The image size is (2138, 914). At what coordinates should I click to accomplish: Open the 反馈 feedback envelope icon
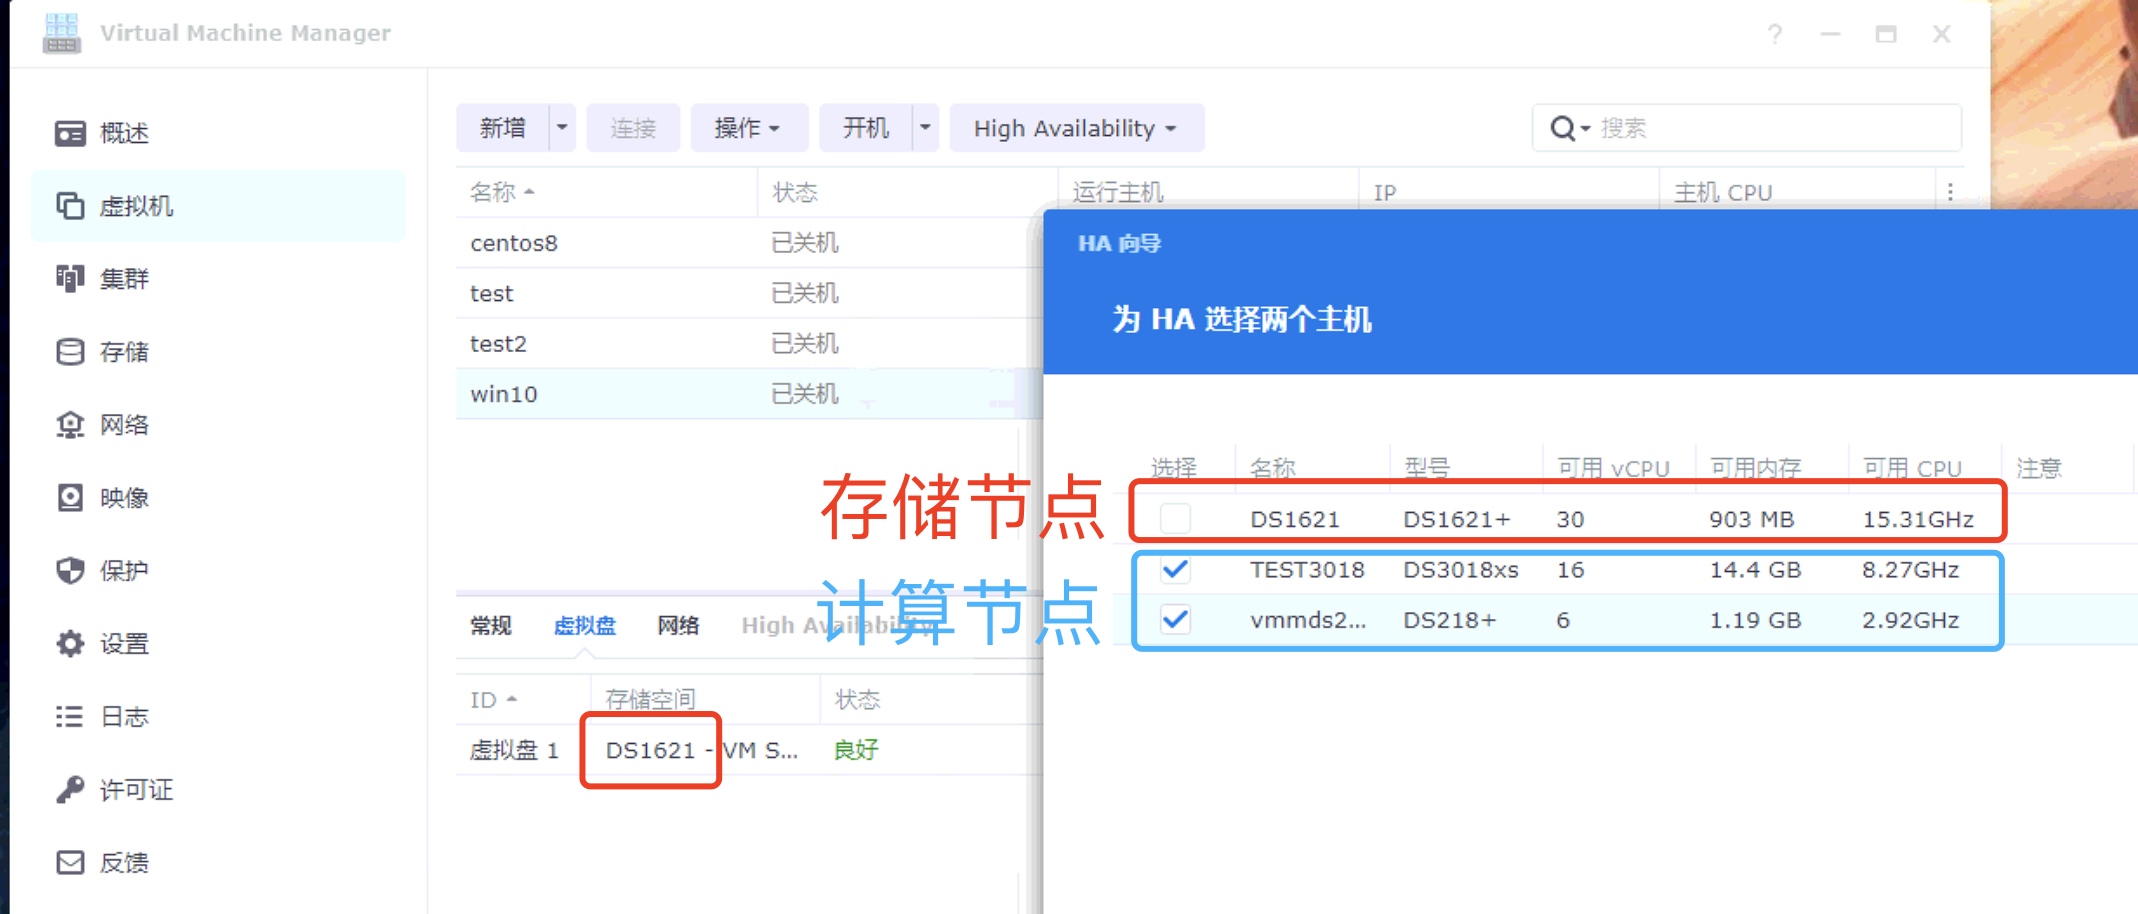pos(70,863)
